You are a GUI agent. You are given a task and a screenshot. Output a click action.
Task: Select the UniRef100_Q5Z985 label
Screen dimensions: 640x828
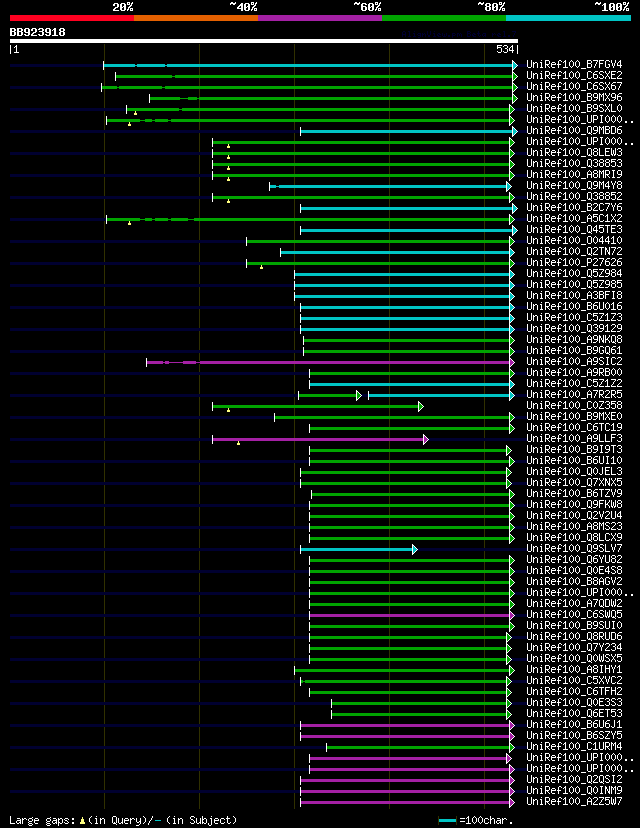point(574,284)
